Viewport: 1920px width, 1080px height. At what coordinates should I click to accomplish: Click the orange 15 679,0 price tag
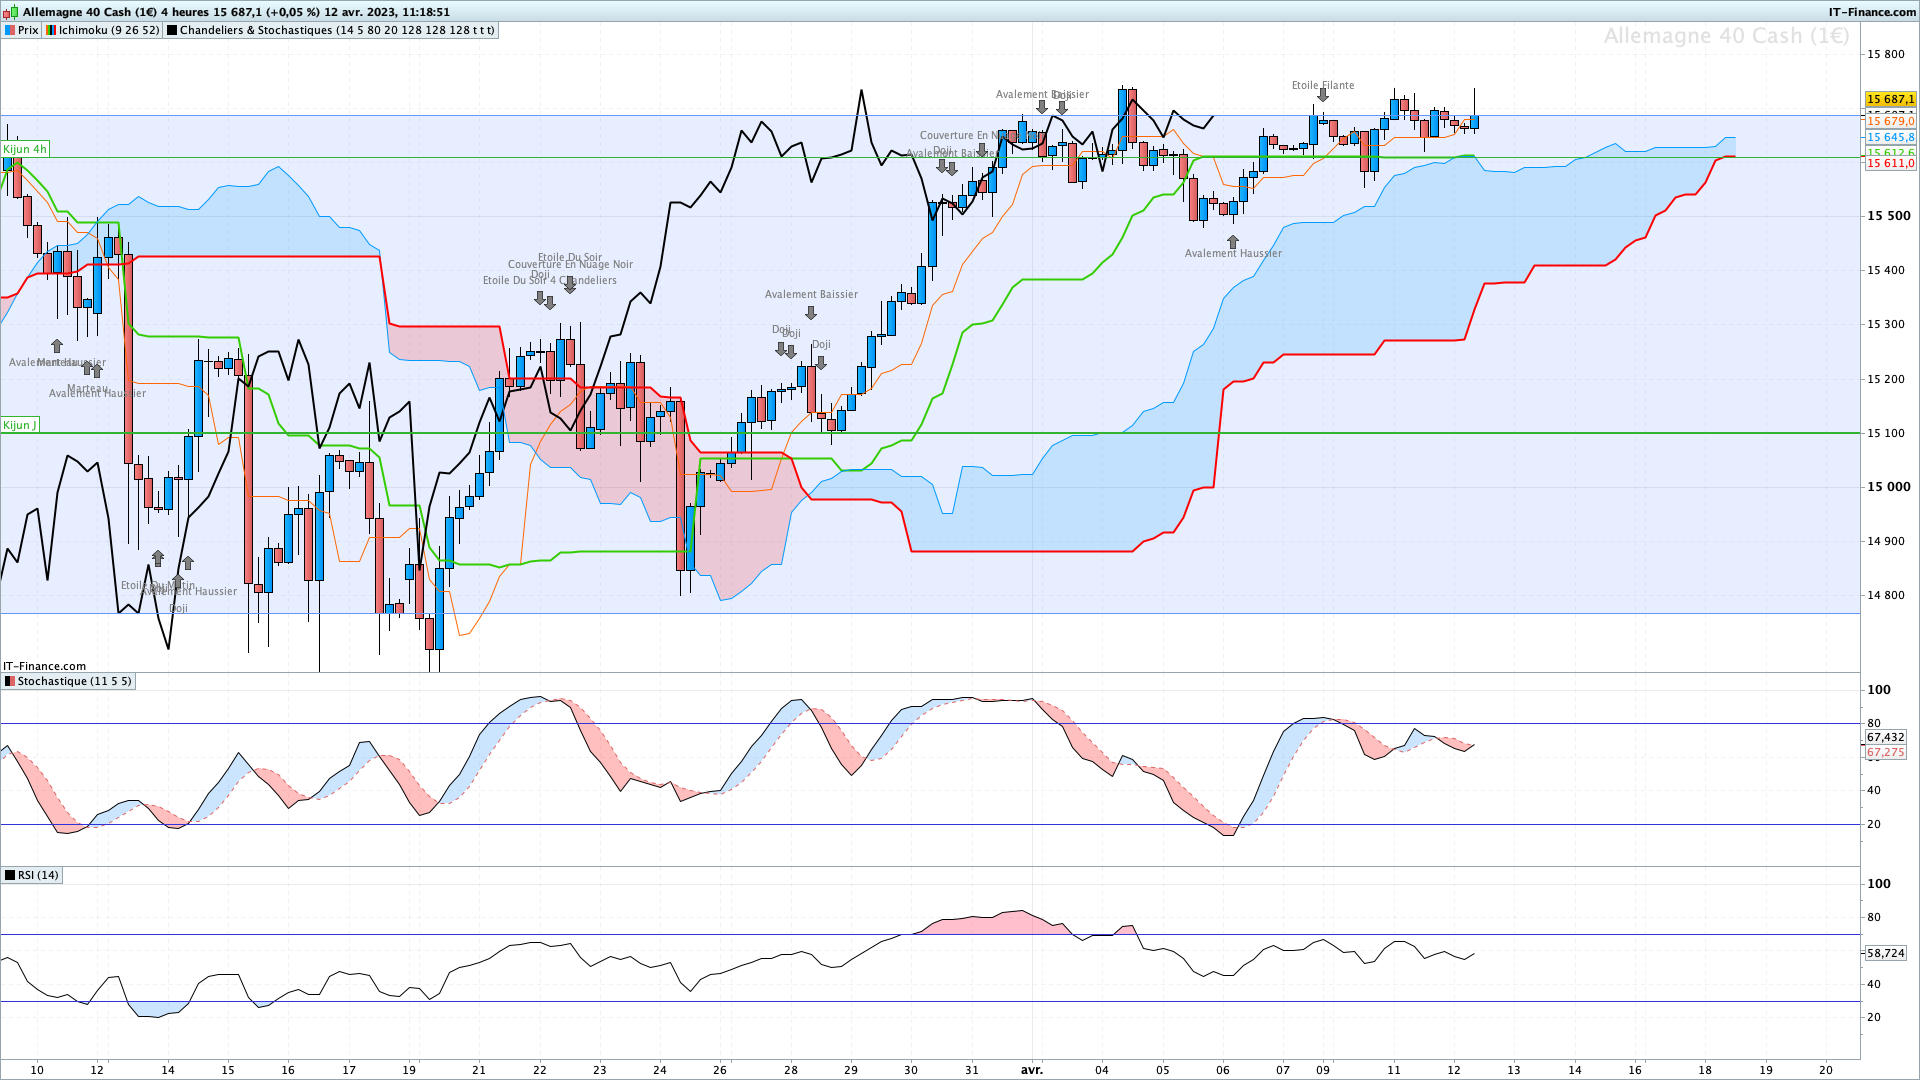click(1890, 121)
